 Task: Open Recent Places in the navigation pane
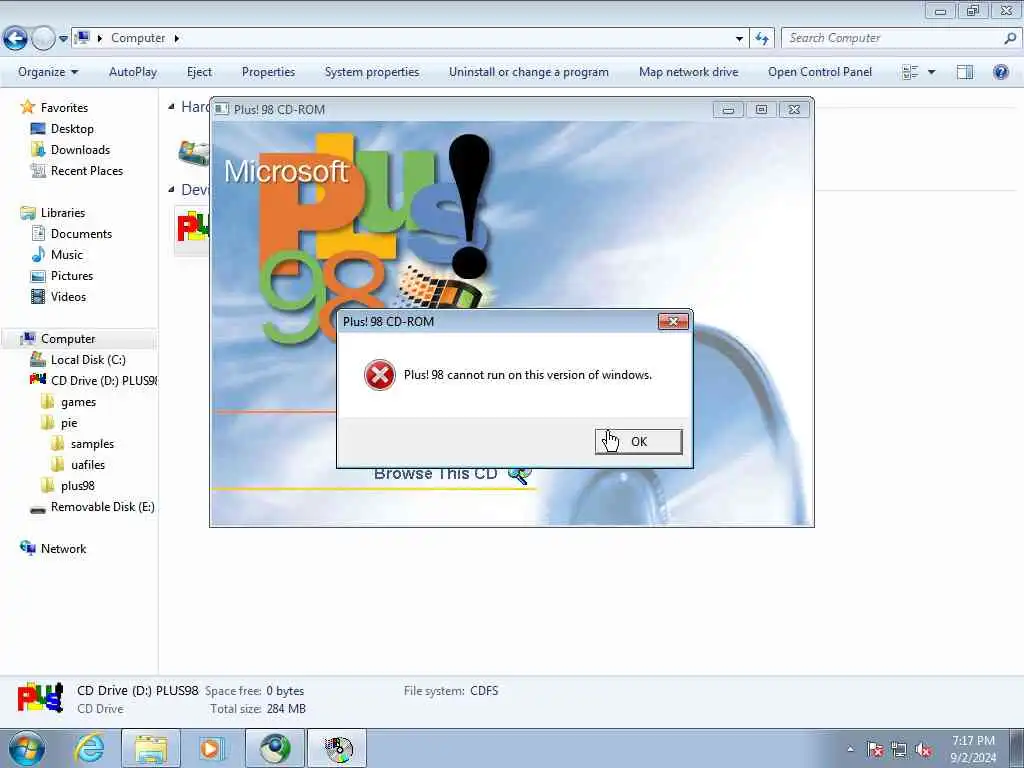point(87,170)
